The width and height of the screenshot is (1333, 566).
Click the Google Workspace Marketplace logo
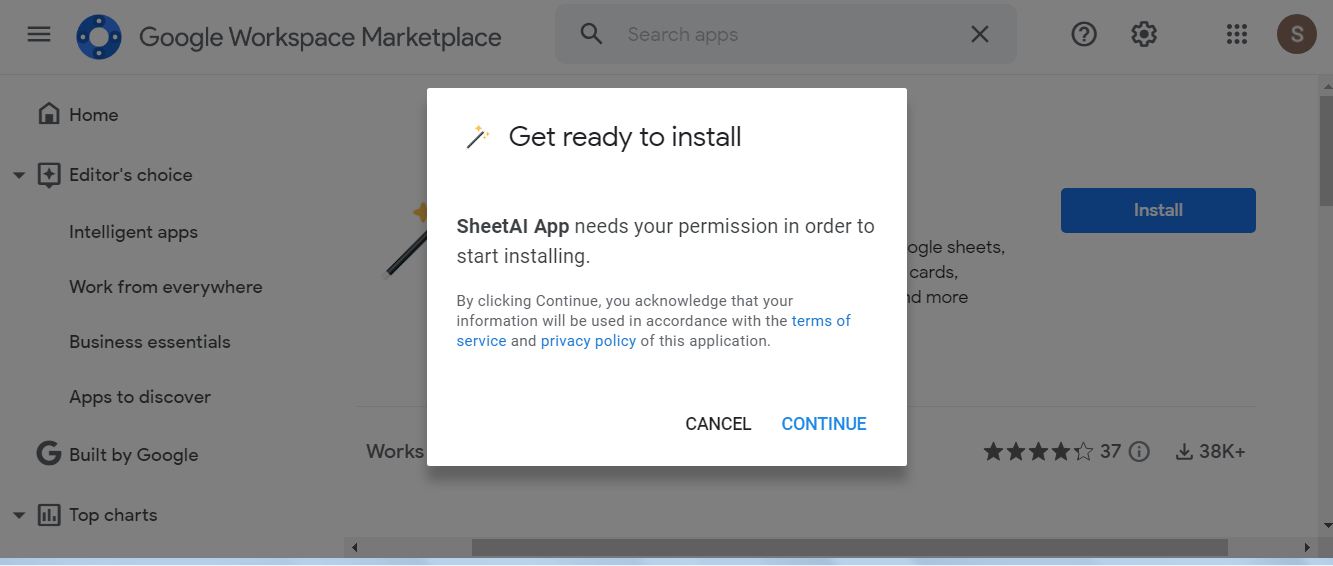[99, 37]
